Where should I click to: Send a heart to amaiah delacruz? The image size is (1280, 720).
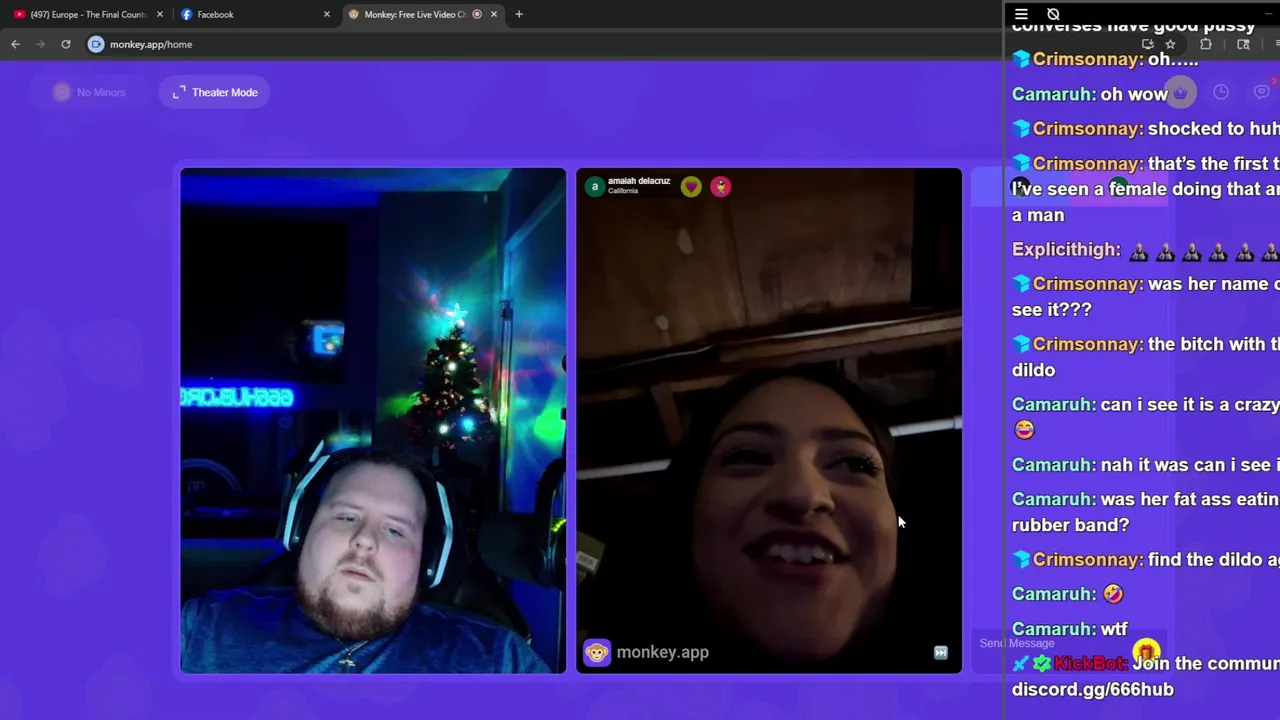[x=691, y=187]
